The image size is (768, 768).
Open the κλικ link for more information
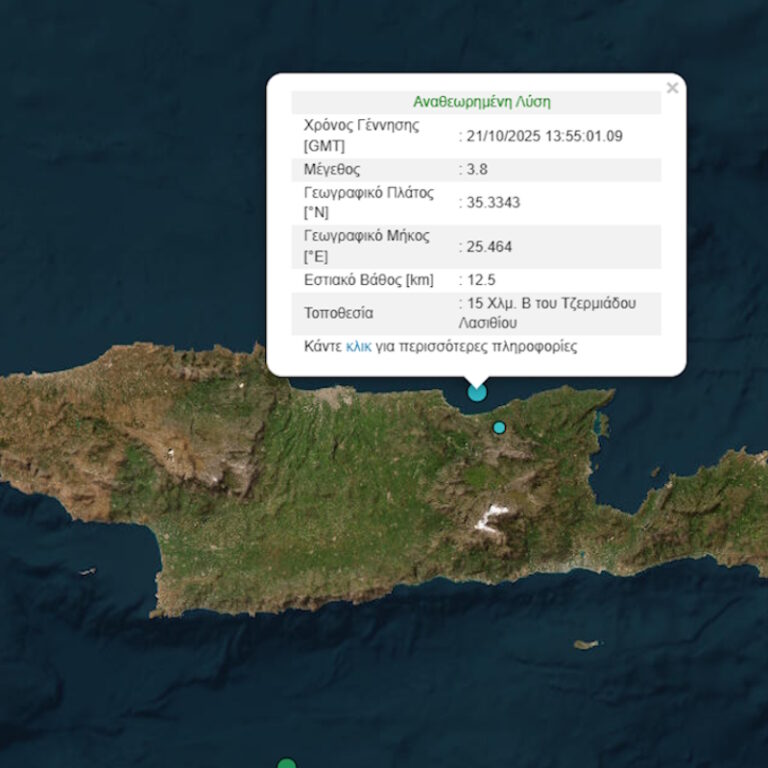tap(358, 347)
